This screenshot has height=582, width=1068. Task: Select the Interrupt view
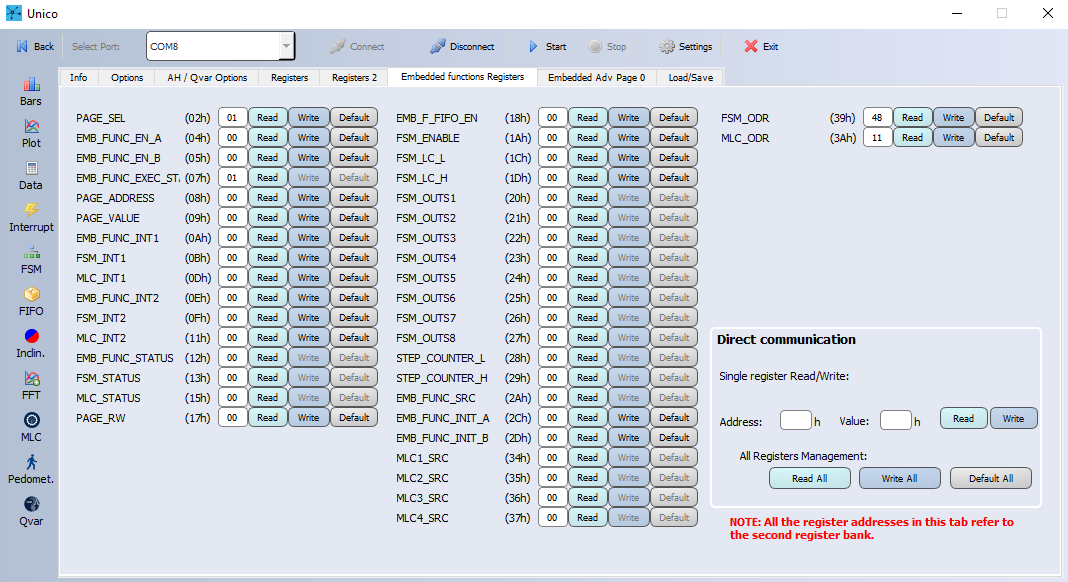click(31, 216)
